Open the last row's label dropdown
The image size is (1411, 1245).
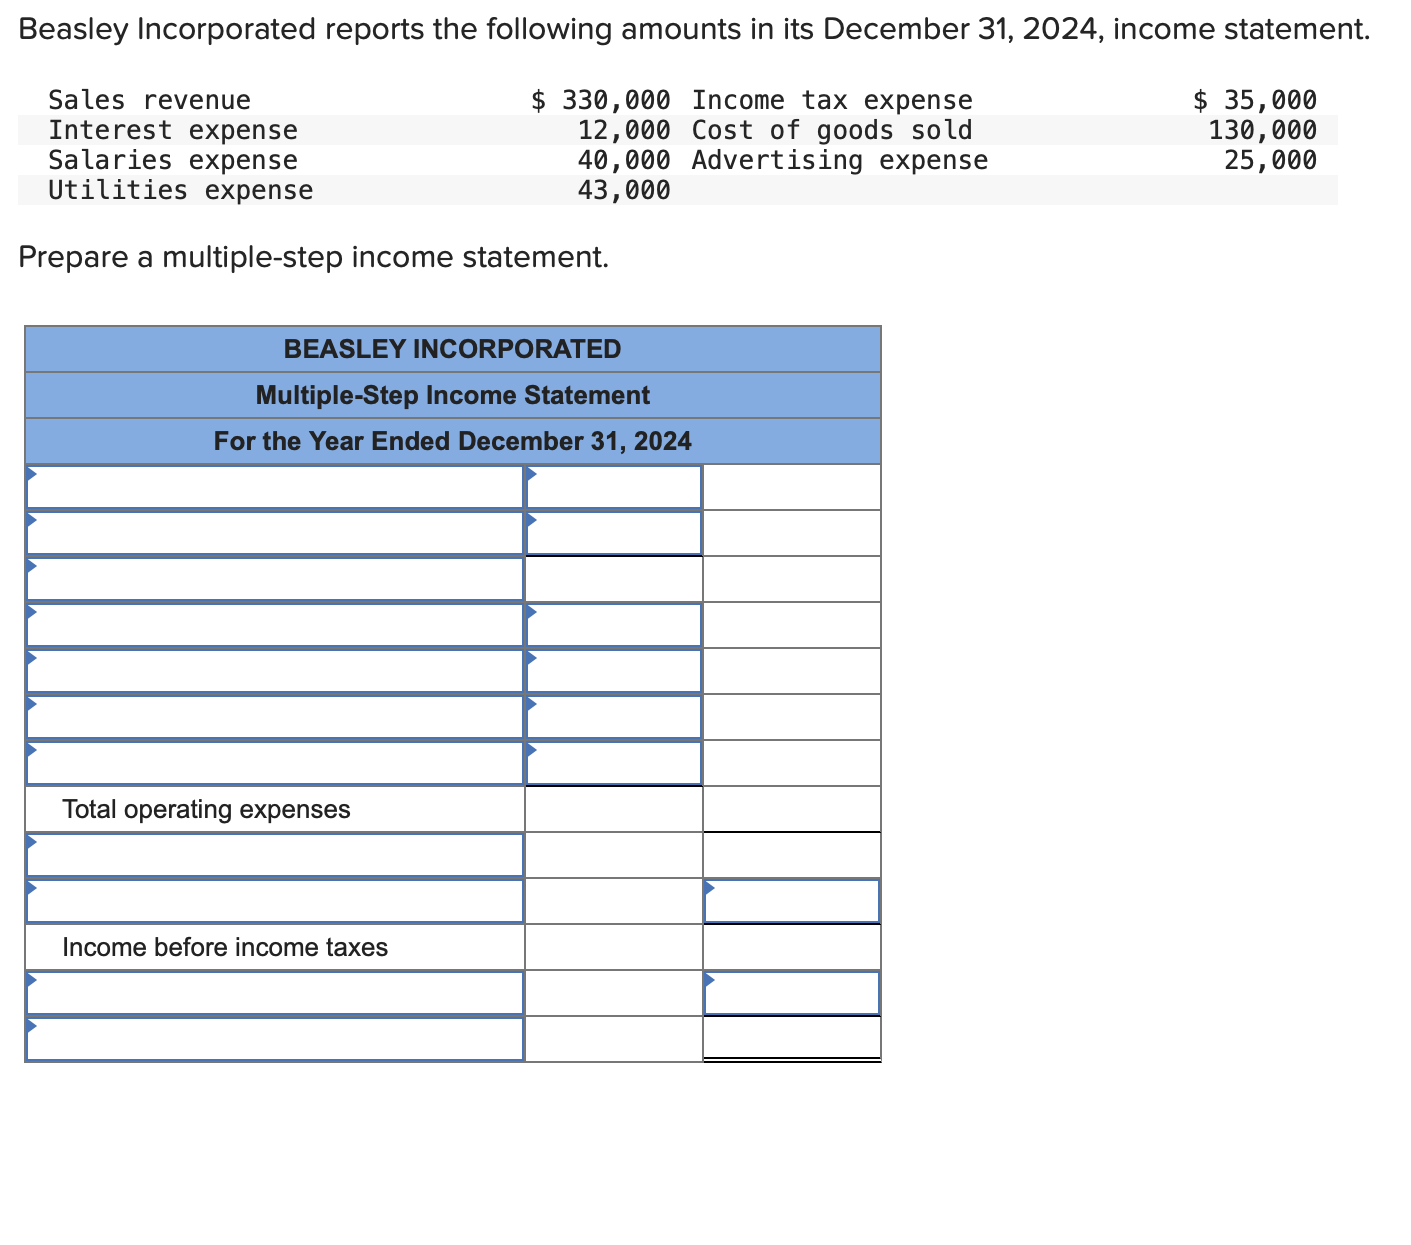tap(275, 1039)
